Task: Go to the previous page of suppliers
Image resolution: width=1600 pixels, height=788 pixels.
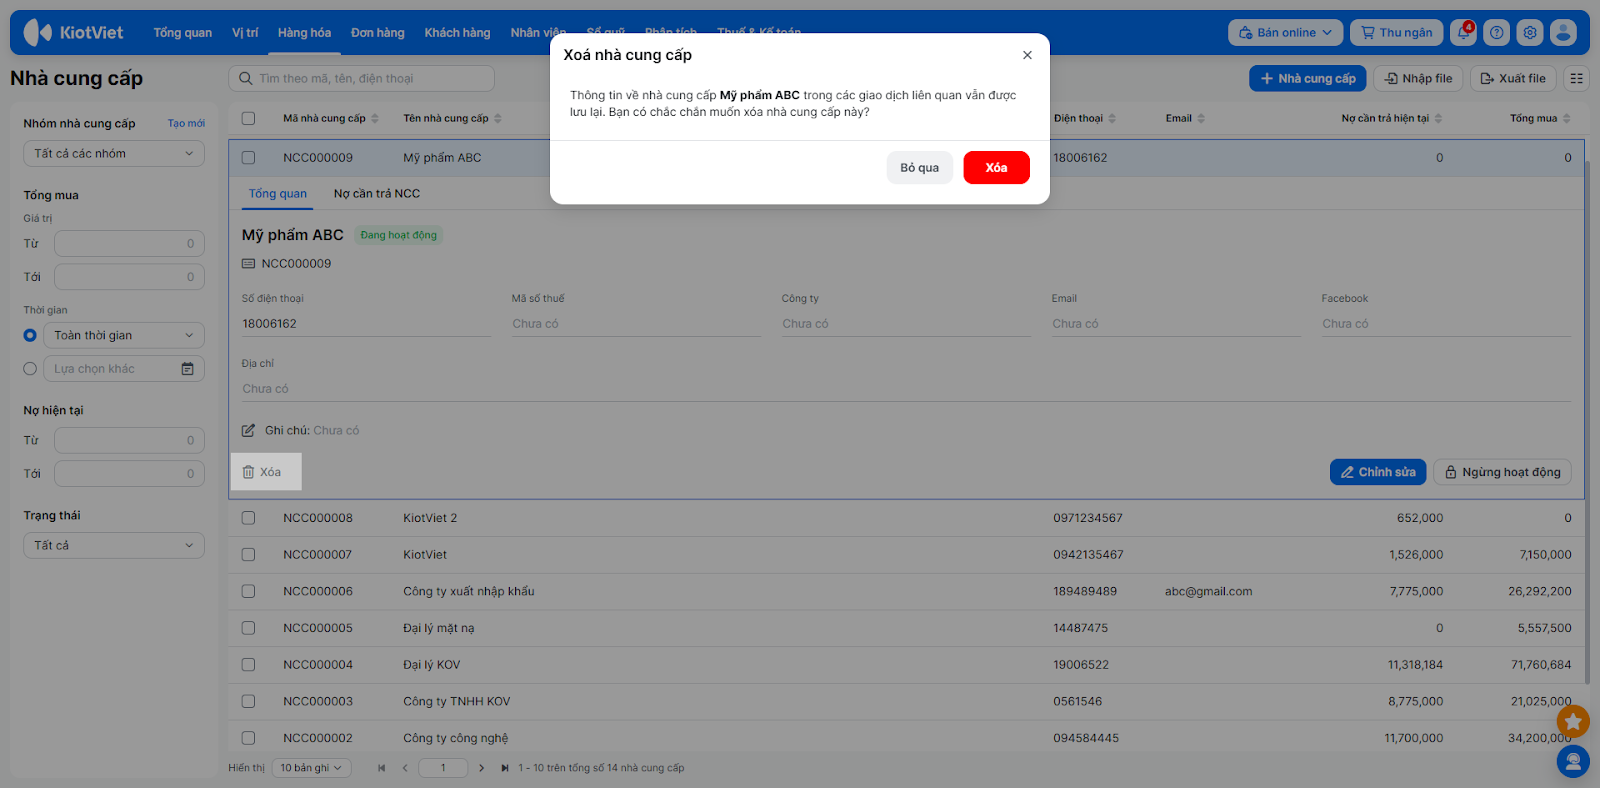Action: coord(405,768)
